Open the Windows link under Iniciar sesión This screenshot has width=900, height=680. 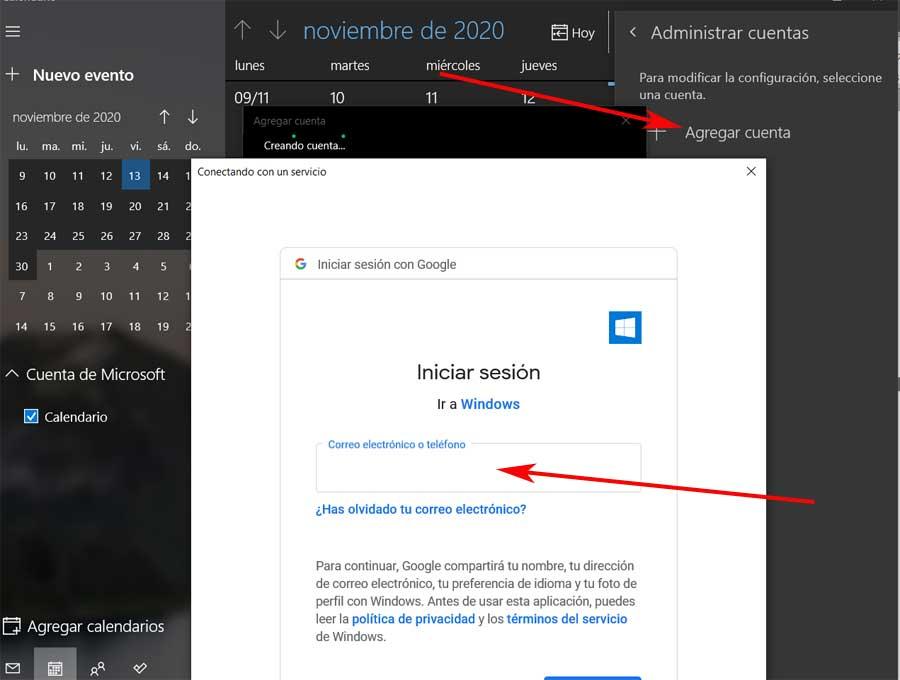490,404
